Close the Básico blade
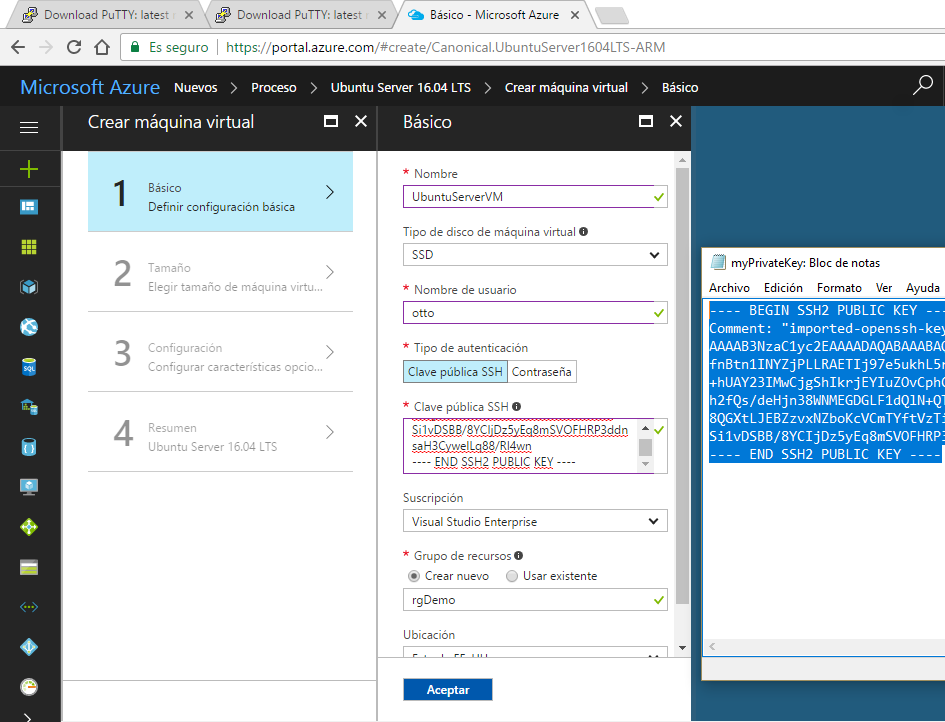This screenshot has width=945, height=722. 676,122
